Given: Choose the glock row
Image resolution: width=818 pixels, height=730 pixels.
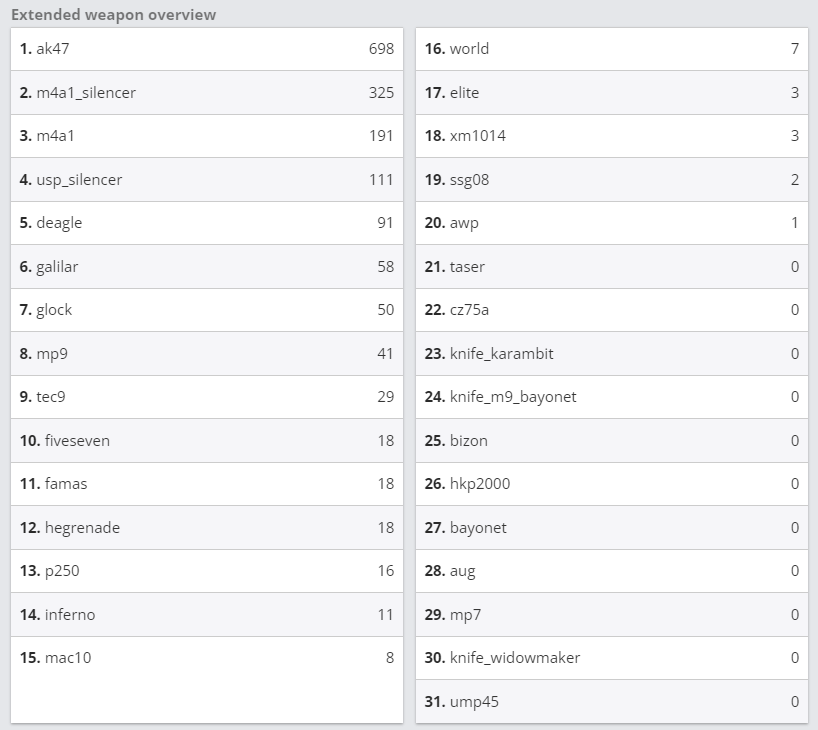Looking at the screenshot, I should click(x=207, y=310).
